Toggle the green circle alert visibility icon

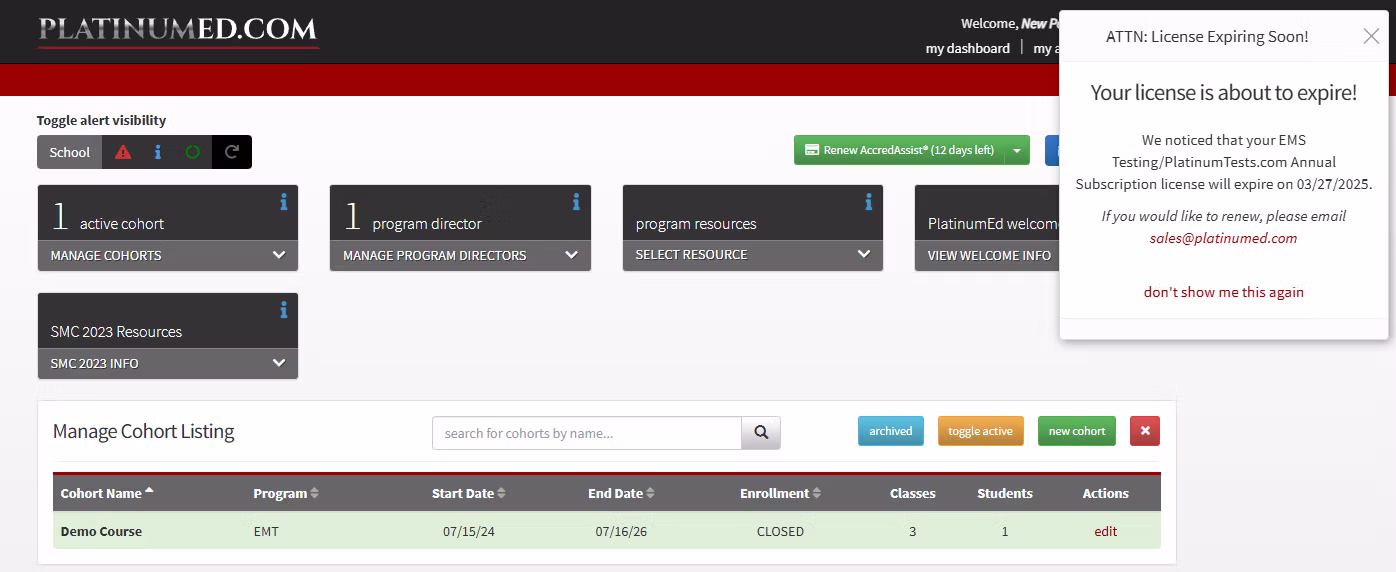click(193, 152)
